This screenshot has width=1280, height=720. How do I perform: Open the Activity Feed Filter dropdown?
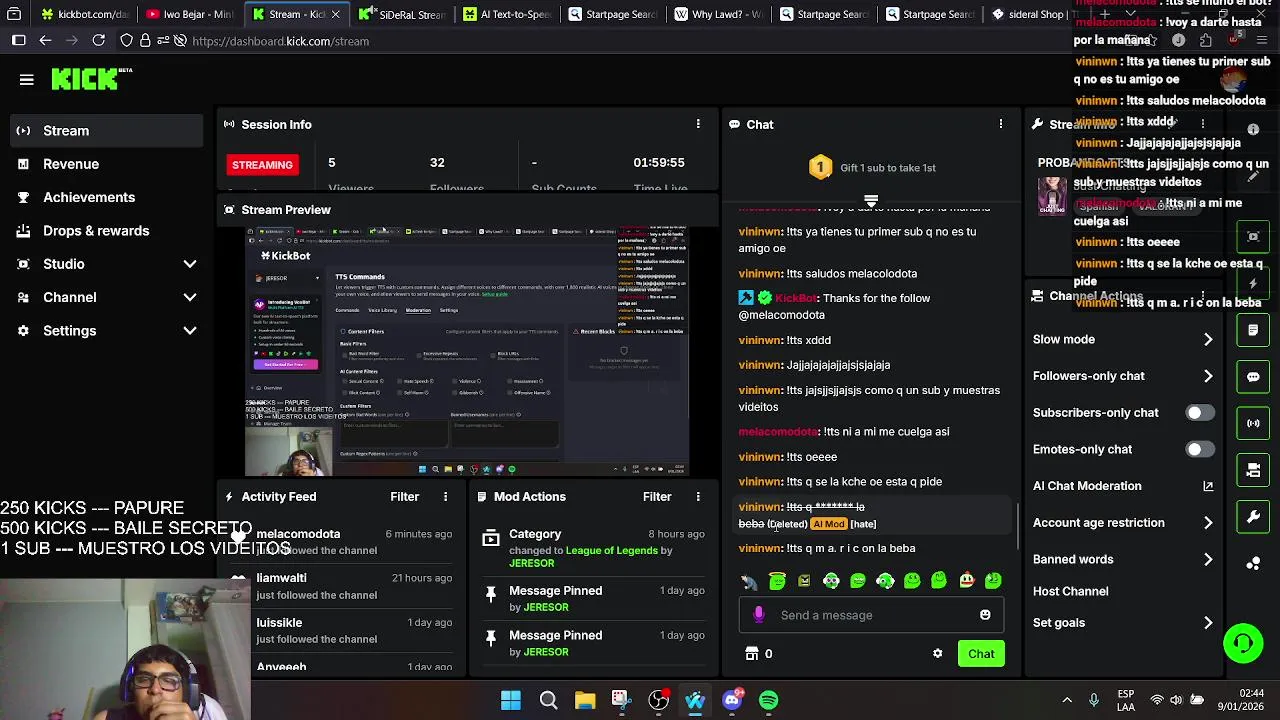[404, 497]
